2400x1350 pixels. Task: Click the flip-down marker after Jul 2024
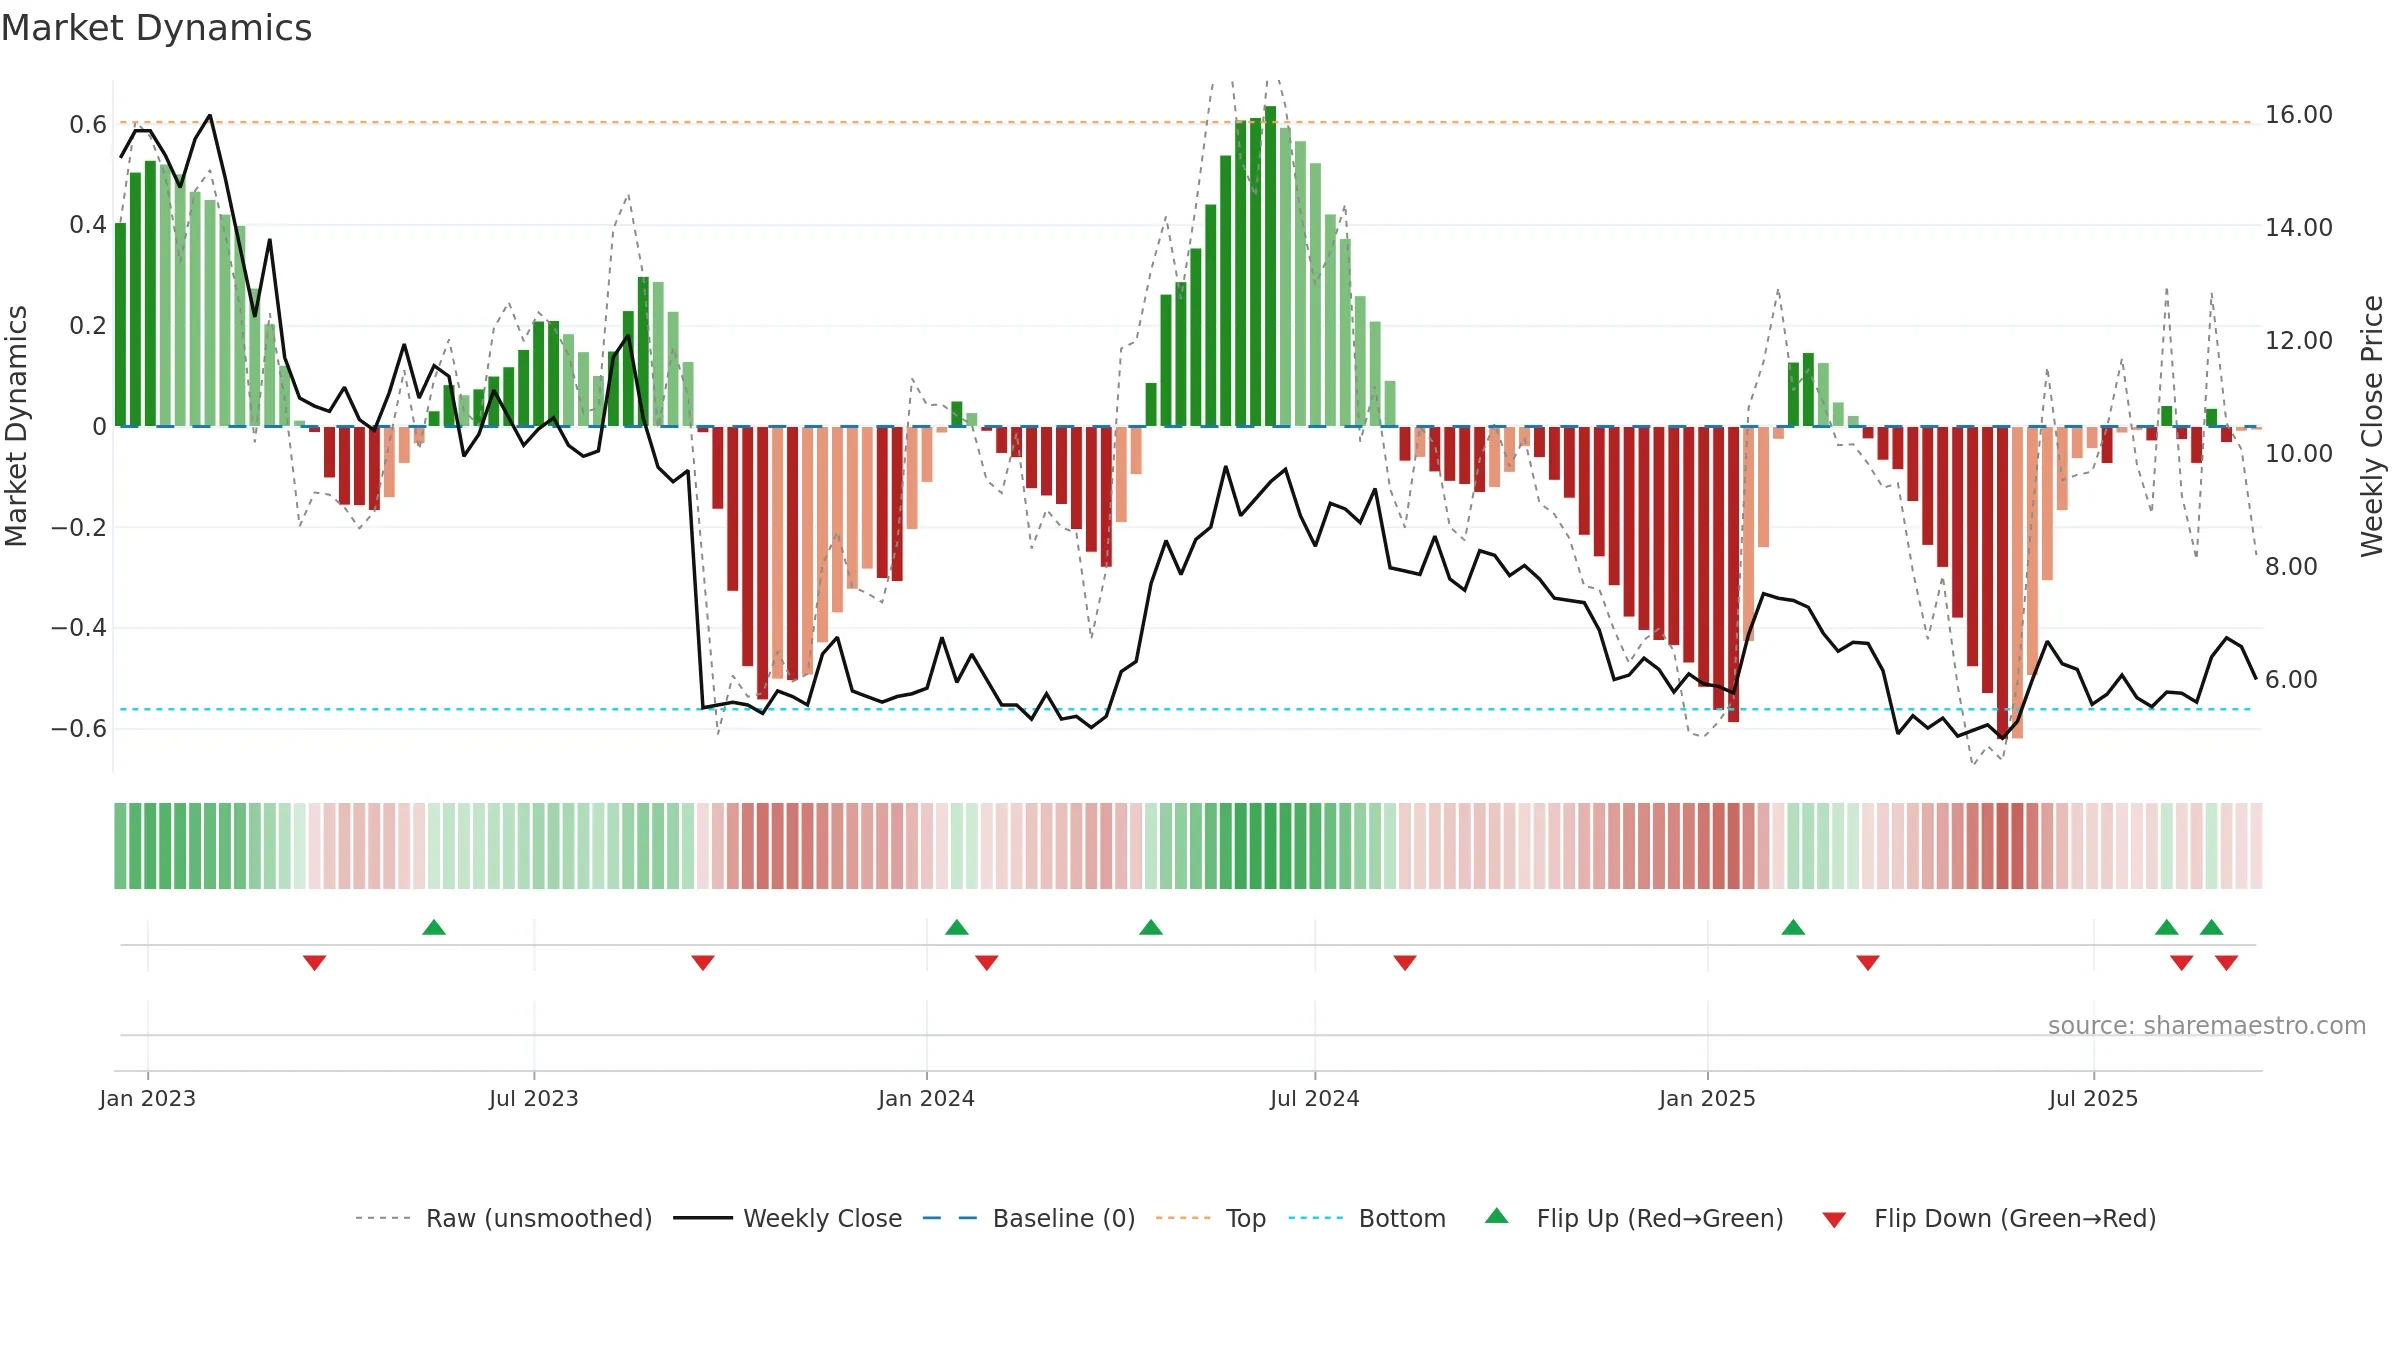pos(1405,963)
